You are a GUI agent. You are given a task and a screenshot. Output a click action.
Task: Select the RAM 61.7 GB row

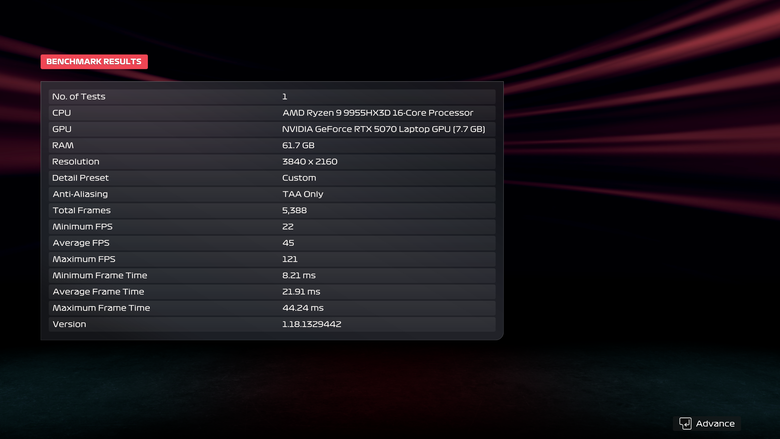(272, 145)
